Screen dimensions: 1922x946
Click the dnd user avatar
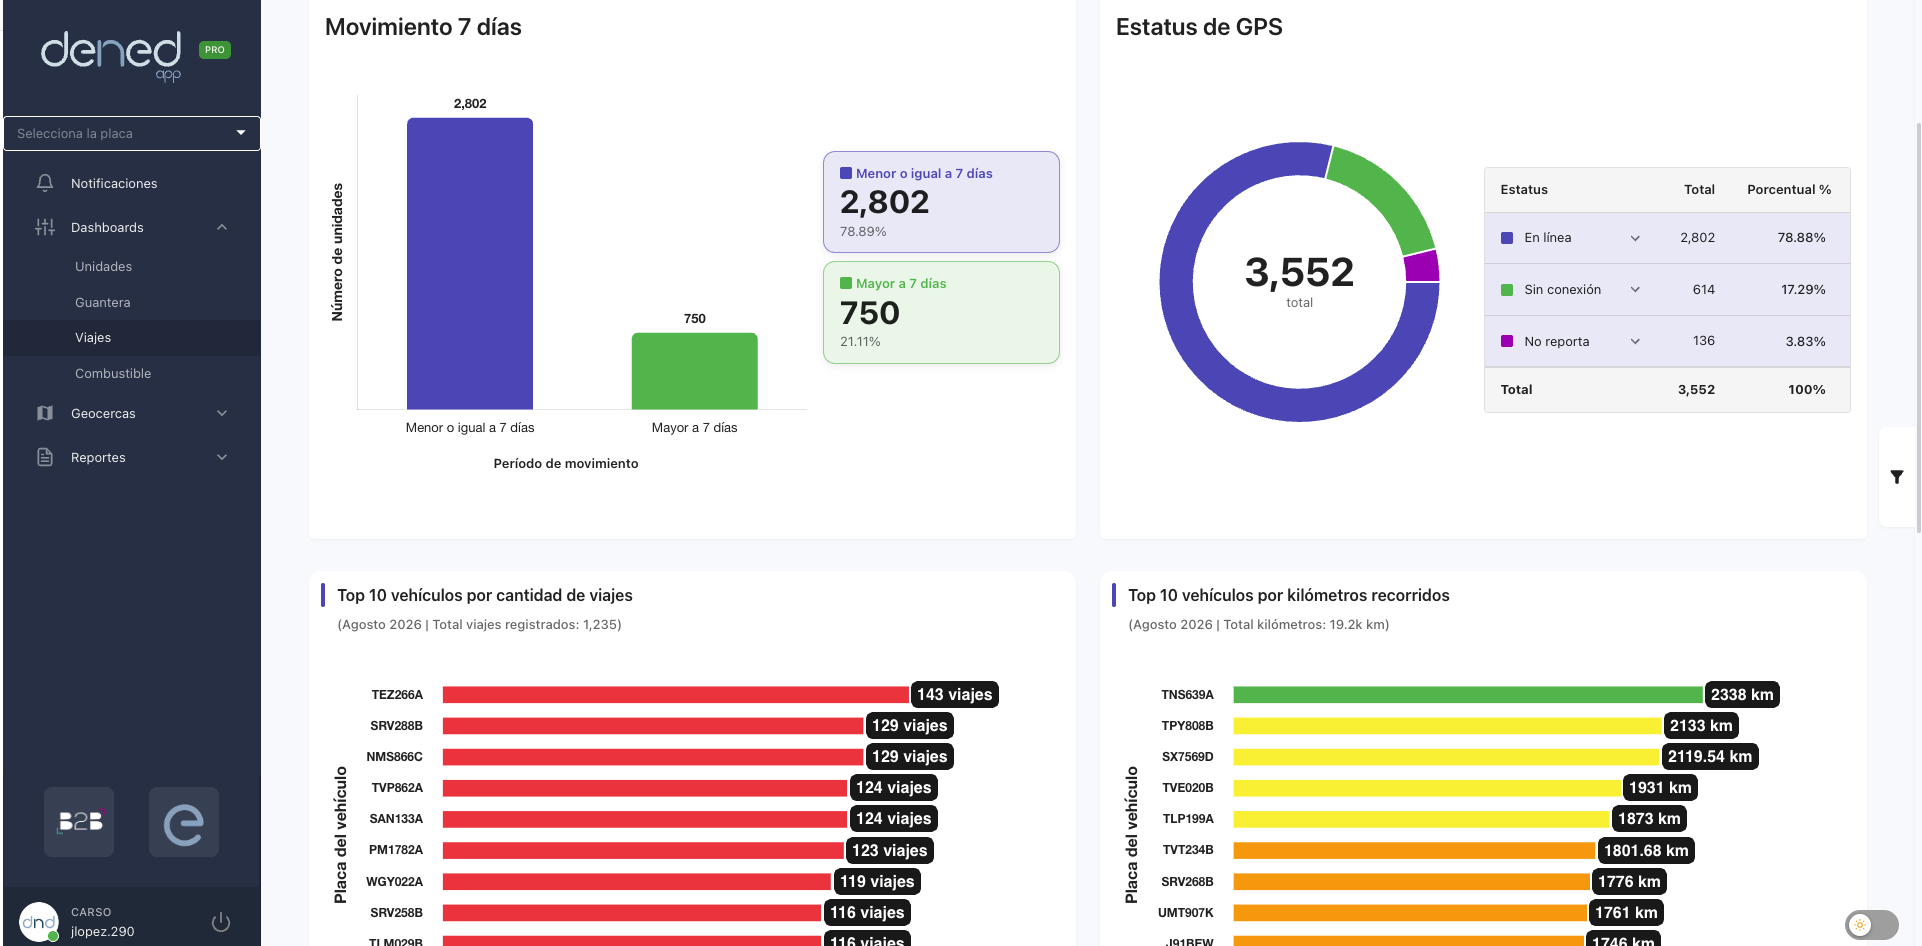pyautogui.click(x=39, y=922)
